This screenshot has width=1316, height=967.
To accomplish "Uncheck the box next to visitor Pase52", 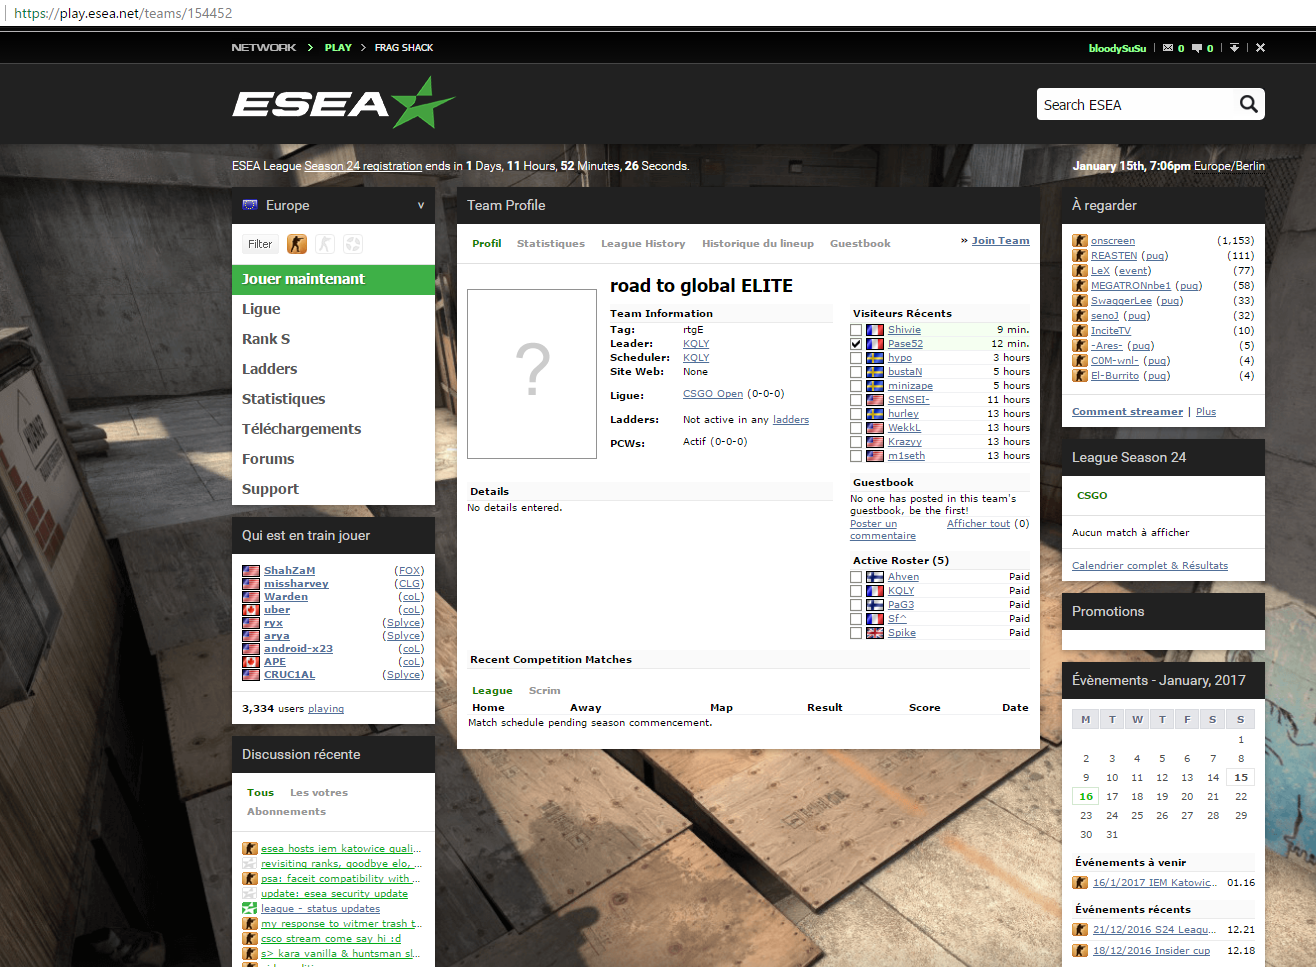I will tap(856, 344).
